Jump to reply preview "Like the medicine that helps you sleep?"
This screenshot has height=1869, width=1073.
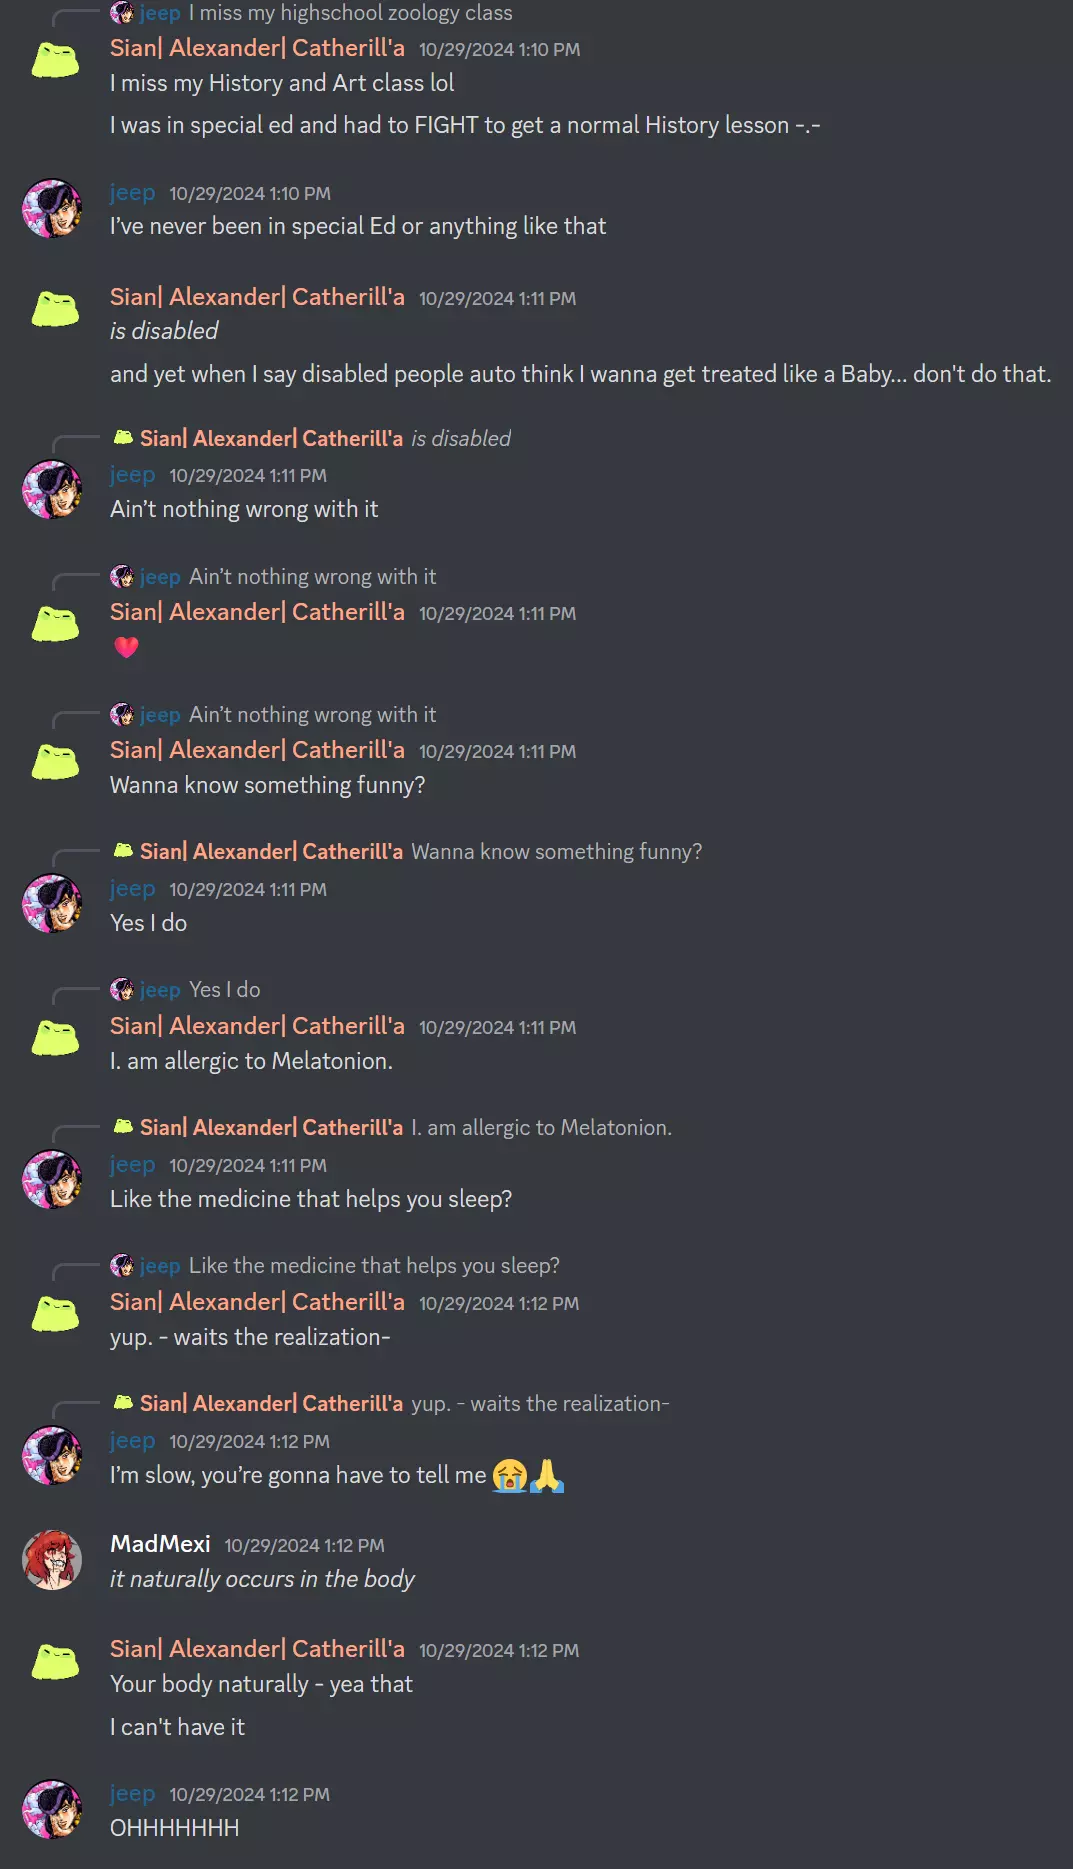pyautogui.click(x=374, y=1266)
